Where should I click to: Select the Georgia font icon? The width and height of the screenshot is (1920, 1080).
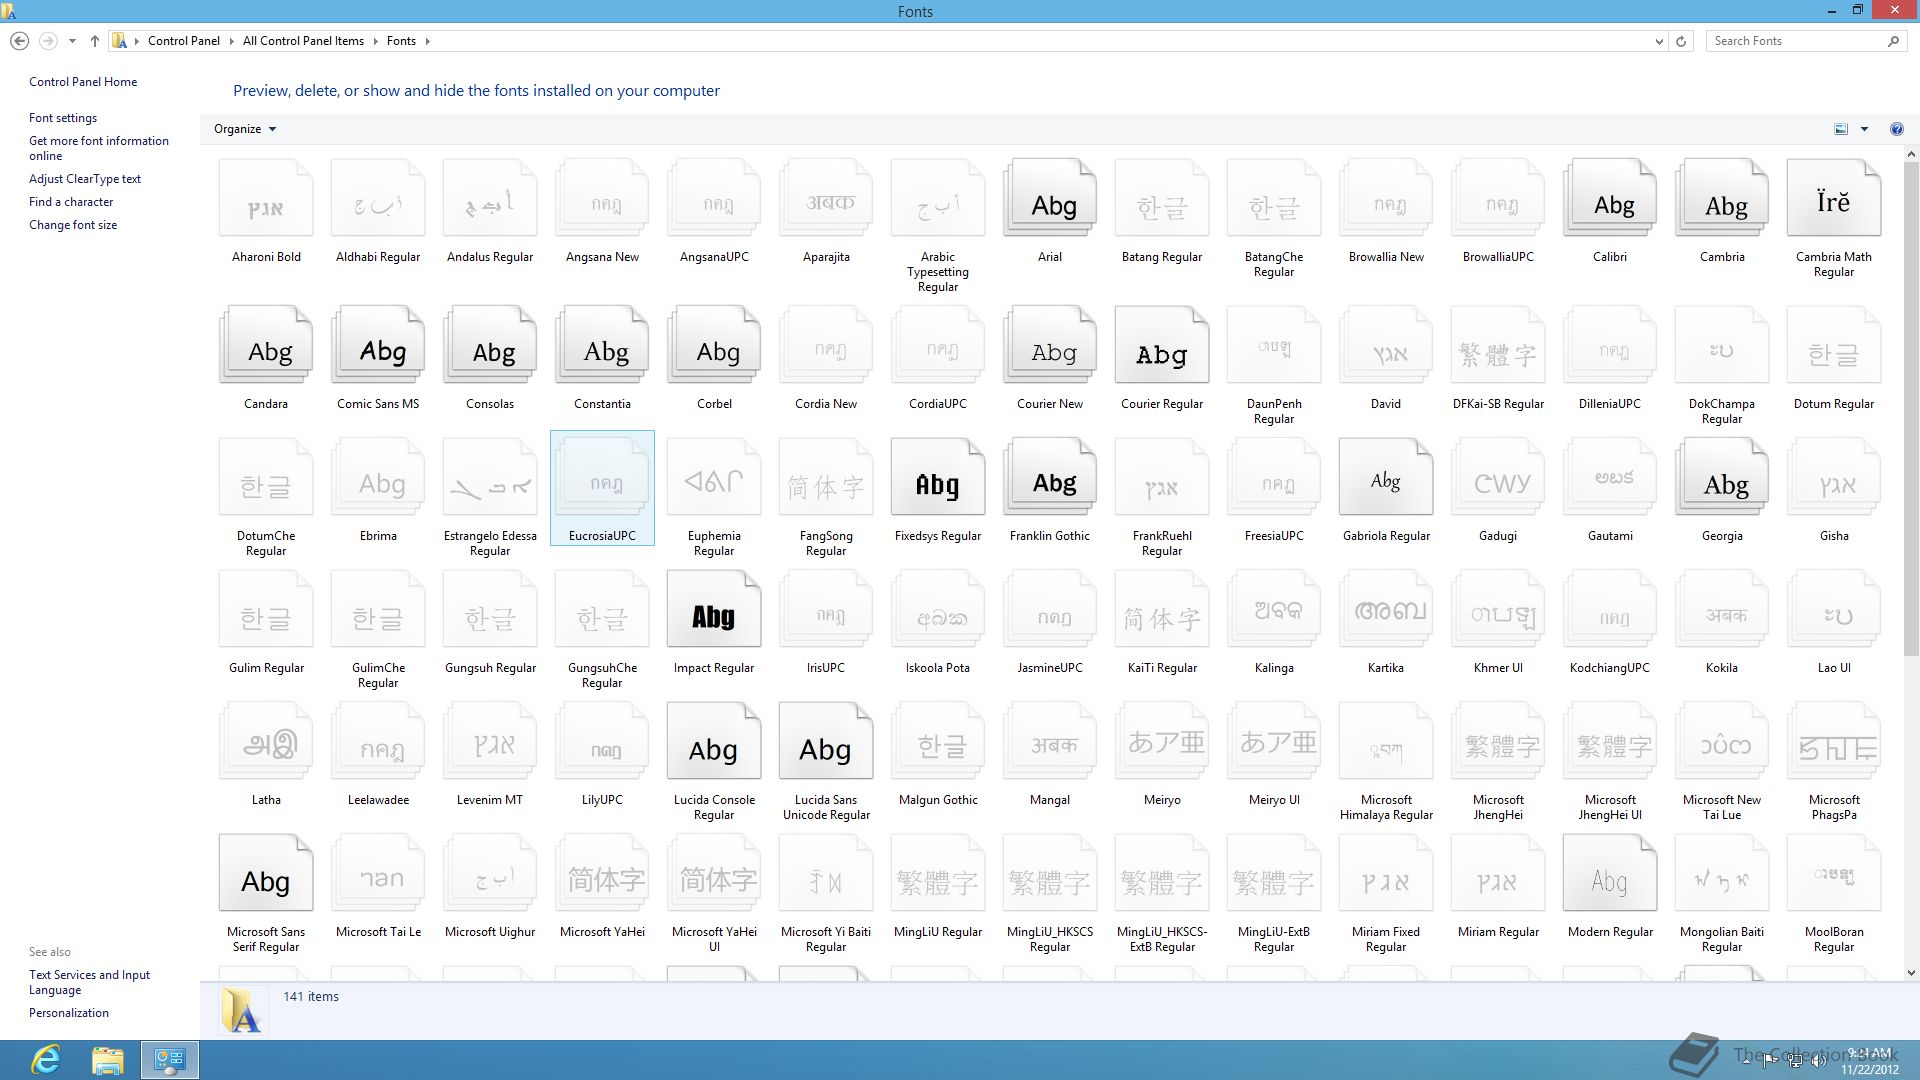pos(1722,478)
